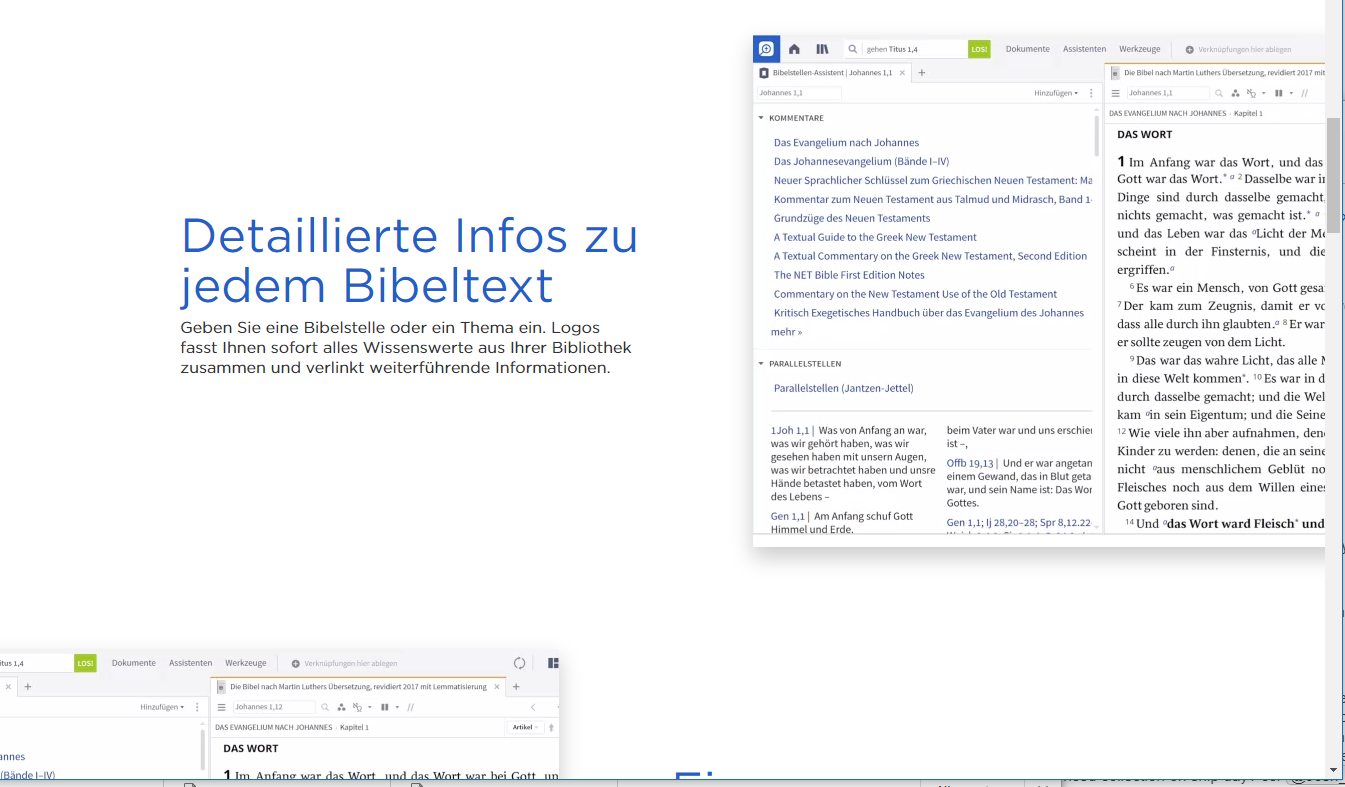Open the three-dot panel menu in upper window
Screen dimensions: 1345x787
coord(1091,93)
